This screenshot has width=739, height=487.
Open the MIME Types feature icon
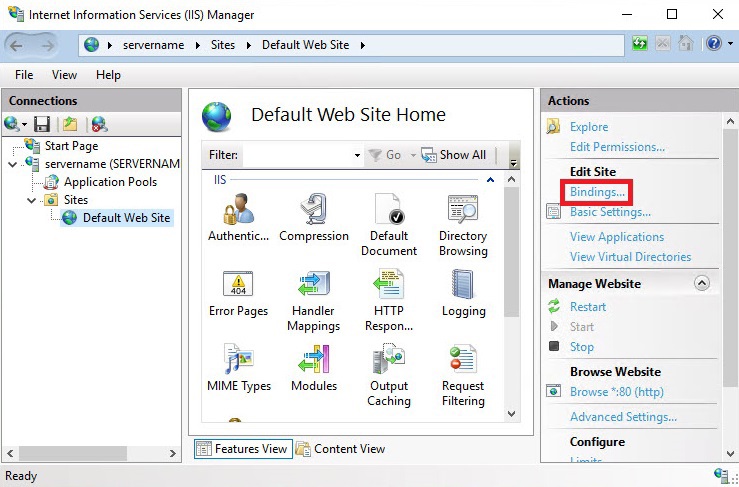[x=238, y=358]
